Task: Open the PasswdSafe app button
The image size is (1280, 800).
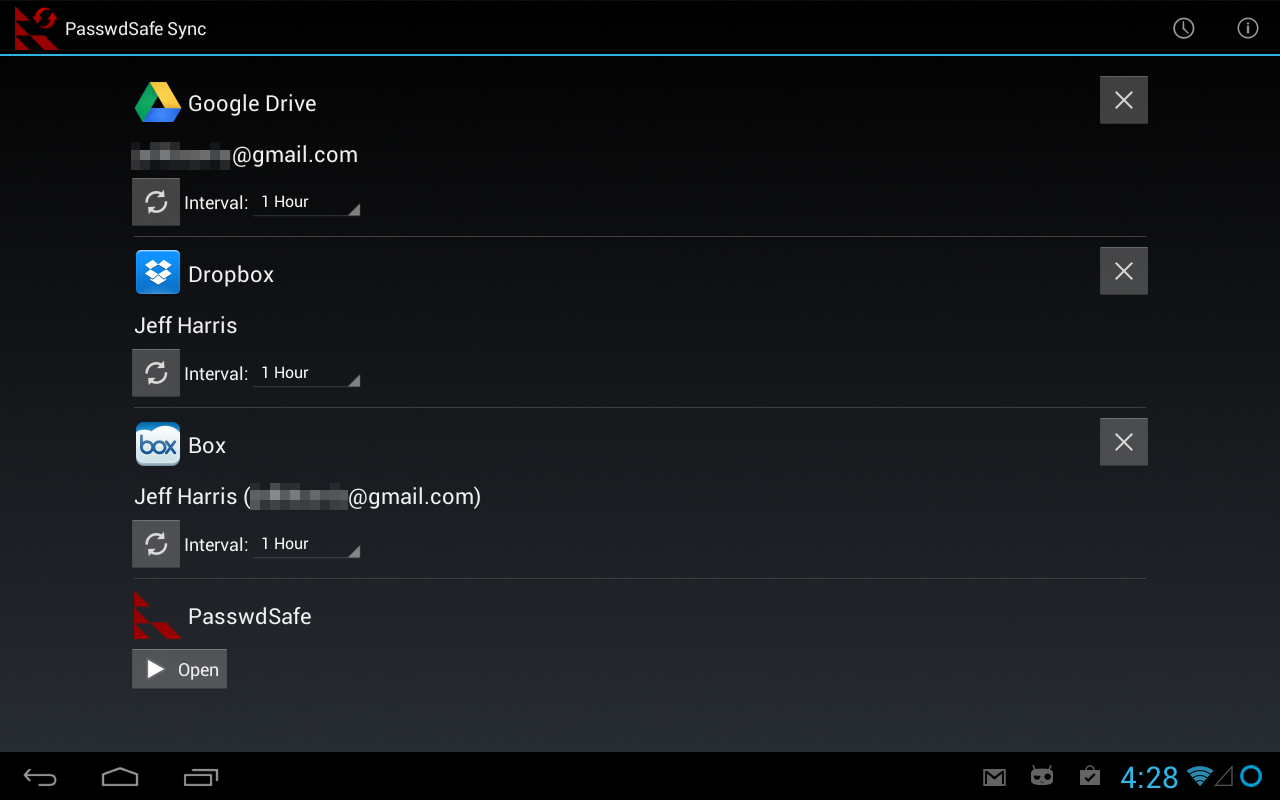Action: coord(180,669)
